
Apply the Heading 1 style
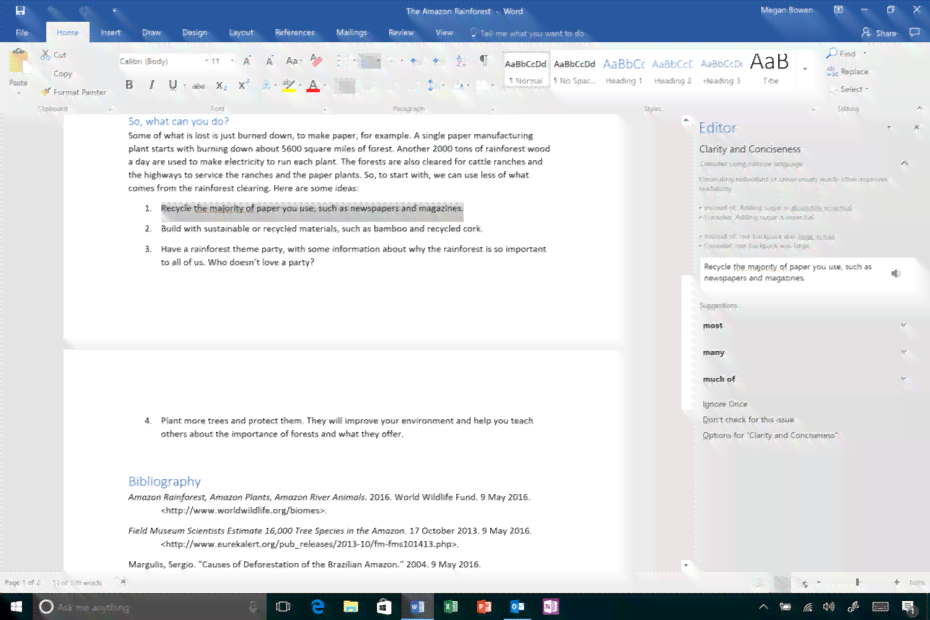click(623, 71)
